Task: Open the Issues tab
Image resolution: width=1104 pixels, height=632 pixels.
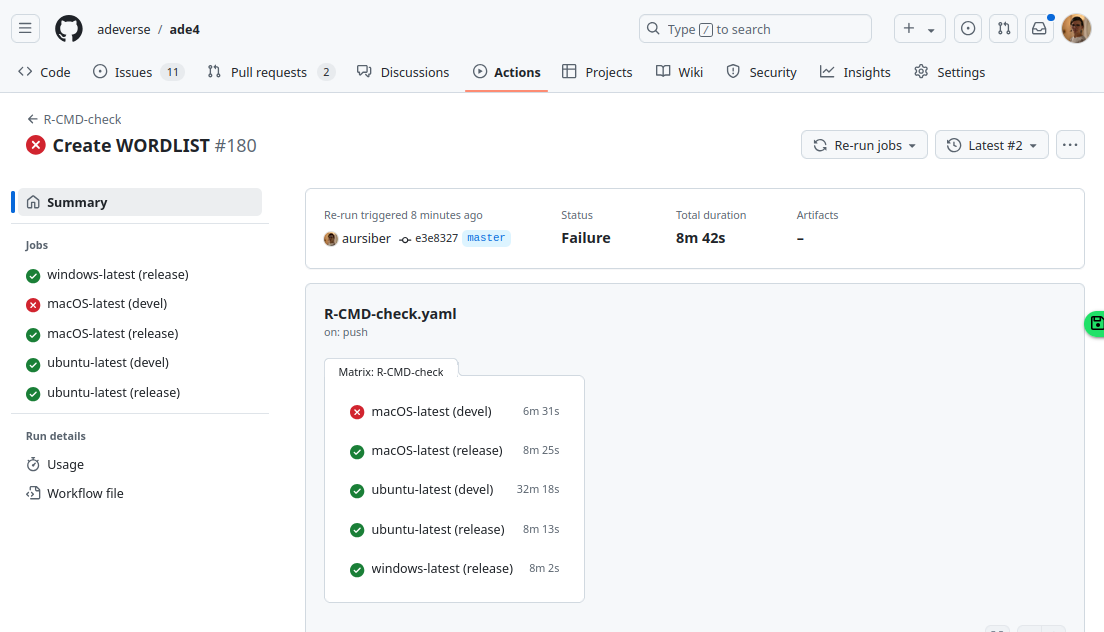Action: (138, 72)
